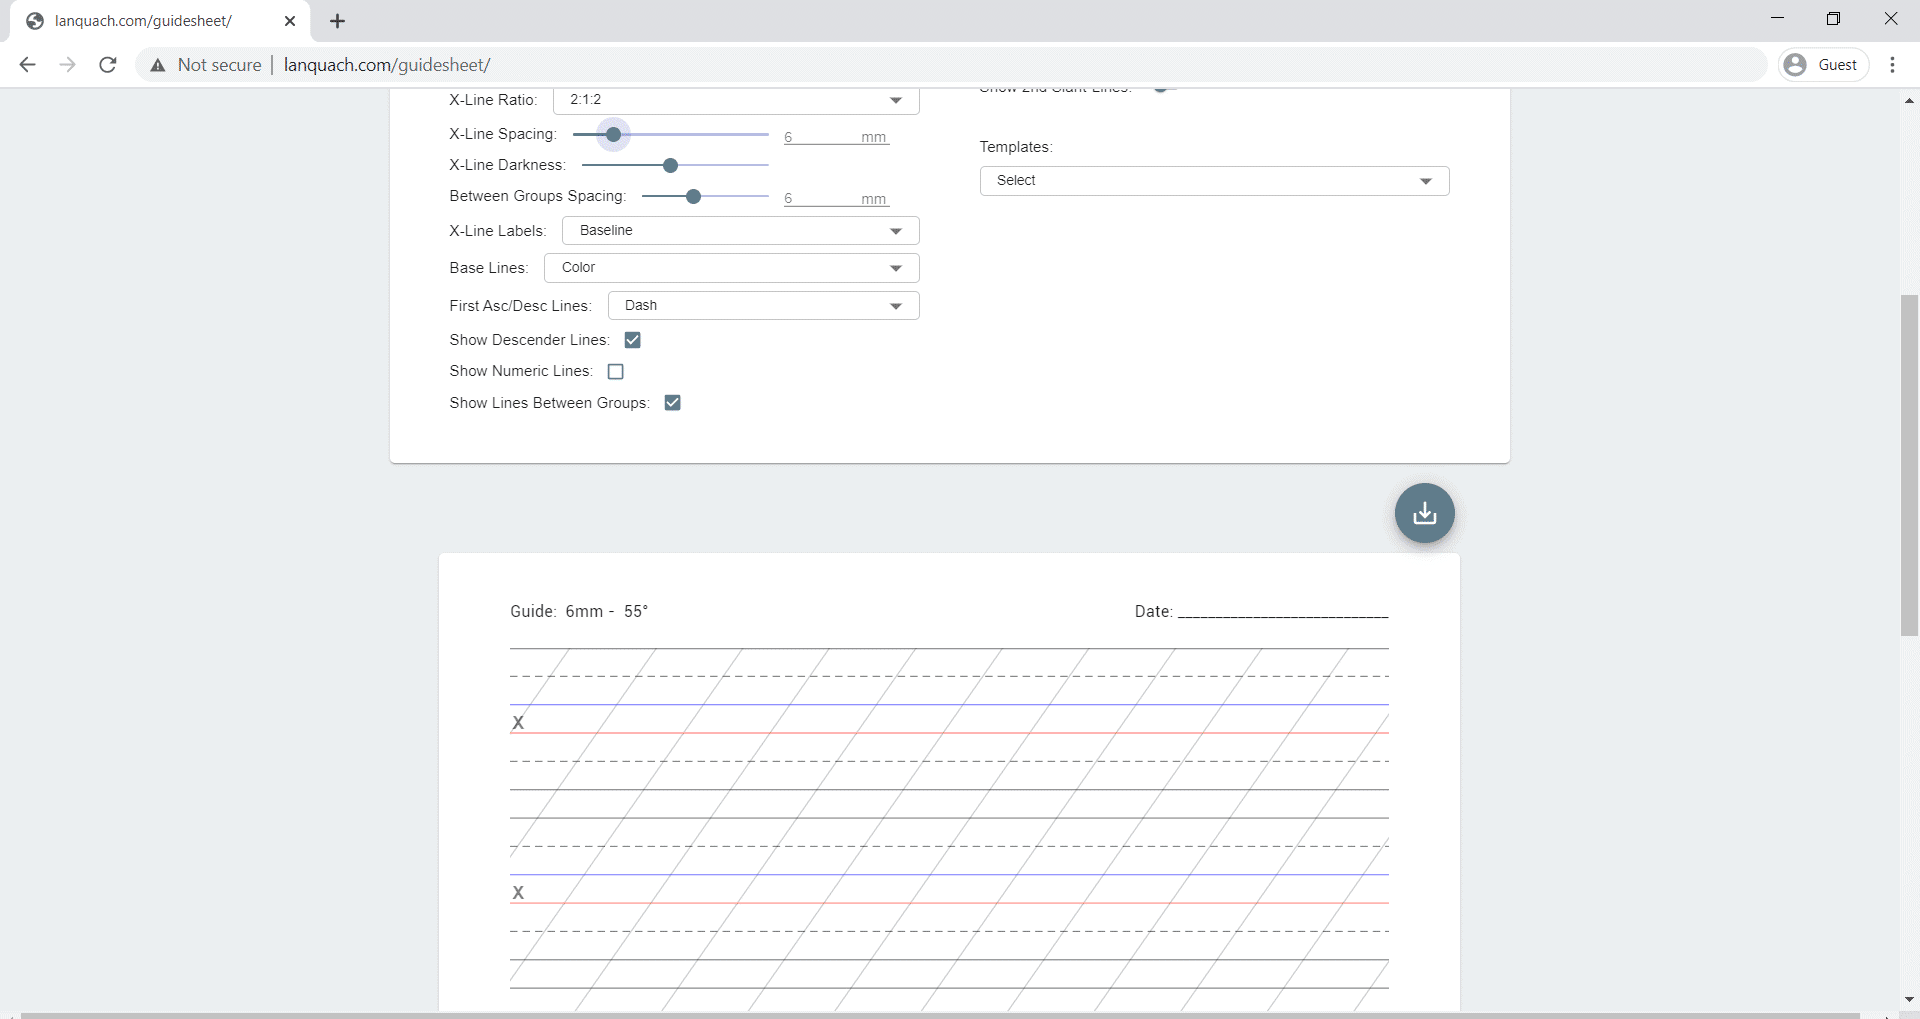
Task: Open the Chrome three-dot menu
Action: pyautogui.click(x=1892, y=65)
